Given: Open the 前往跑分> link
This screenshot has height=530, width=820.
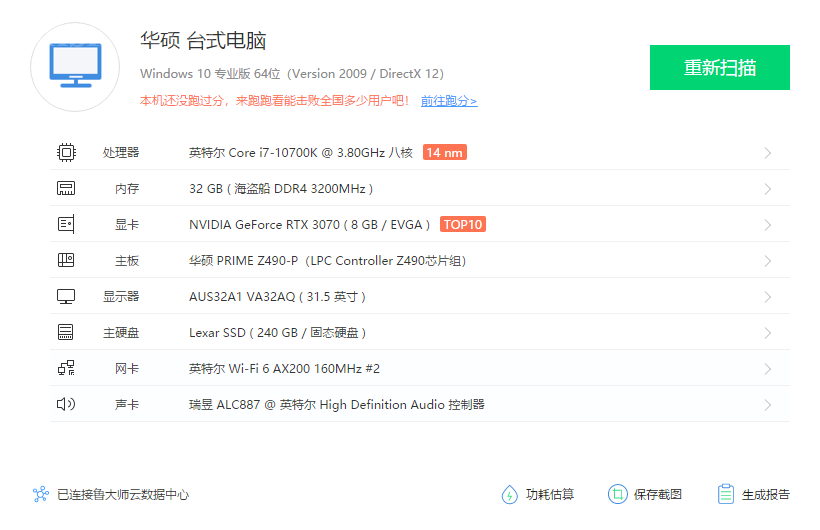Looking at the screenshot, I should coord(449,101).
